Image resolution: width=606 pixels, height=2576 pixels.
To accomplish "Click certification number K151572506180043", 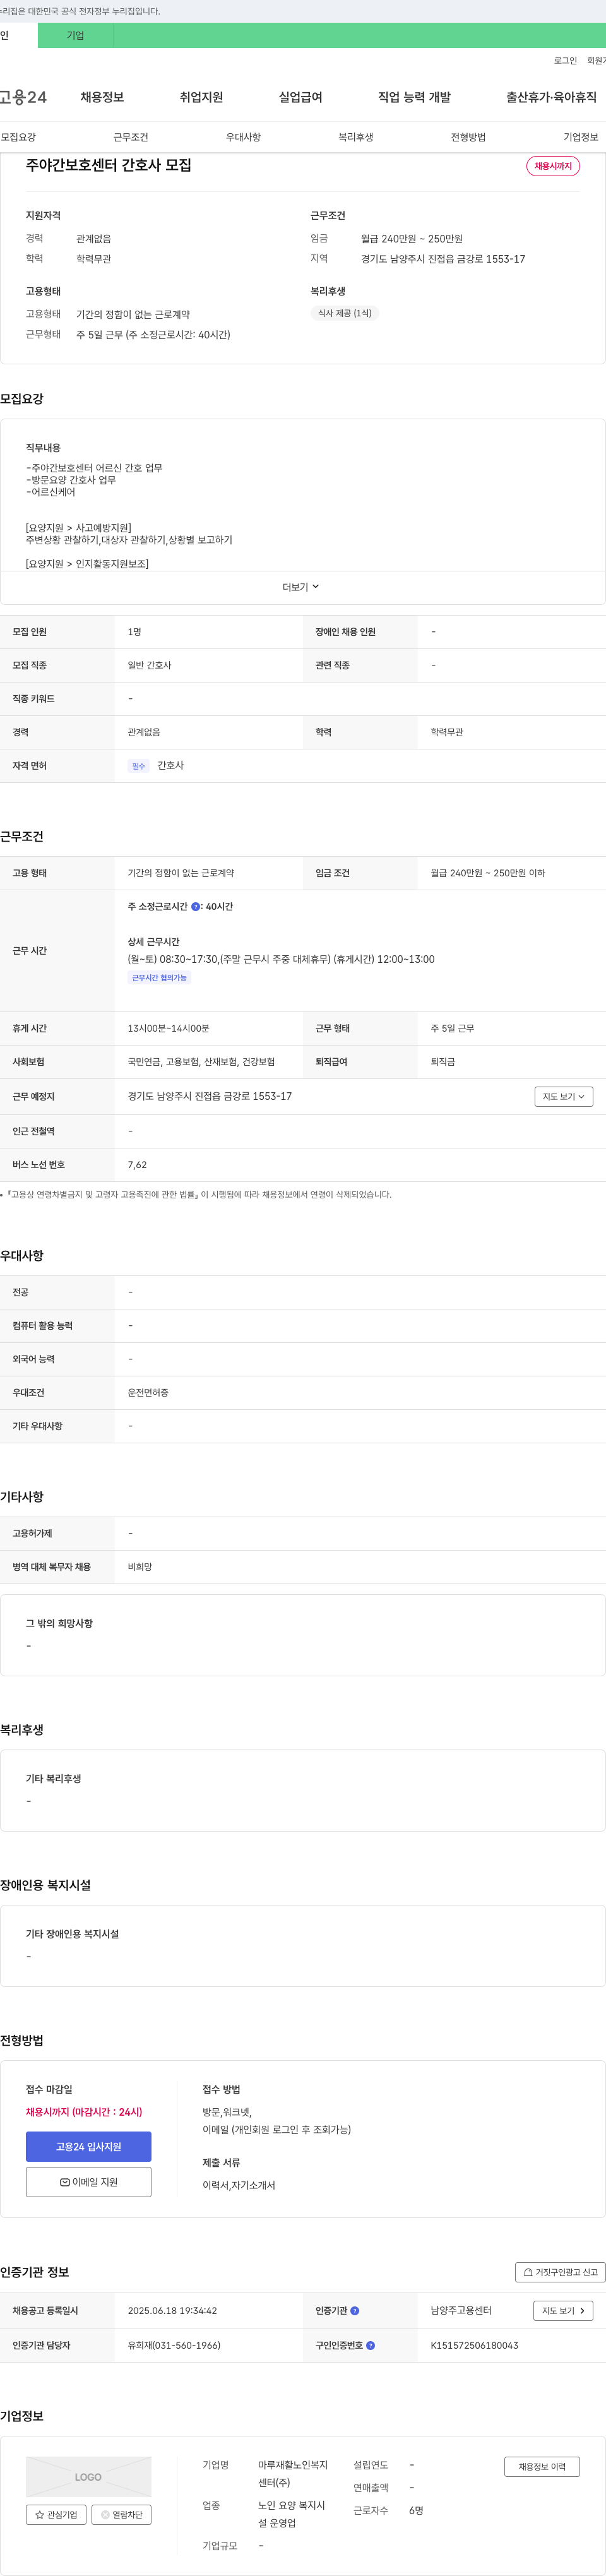I will point(475,2345).
